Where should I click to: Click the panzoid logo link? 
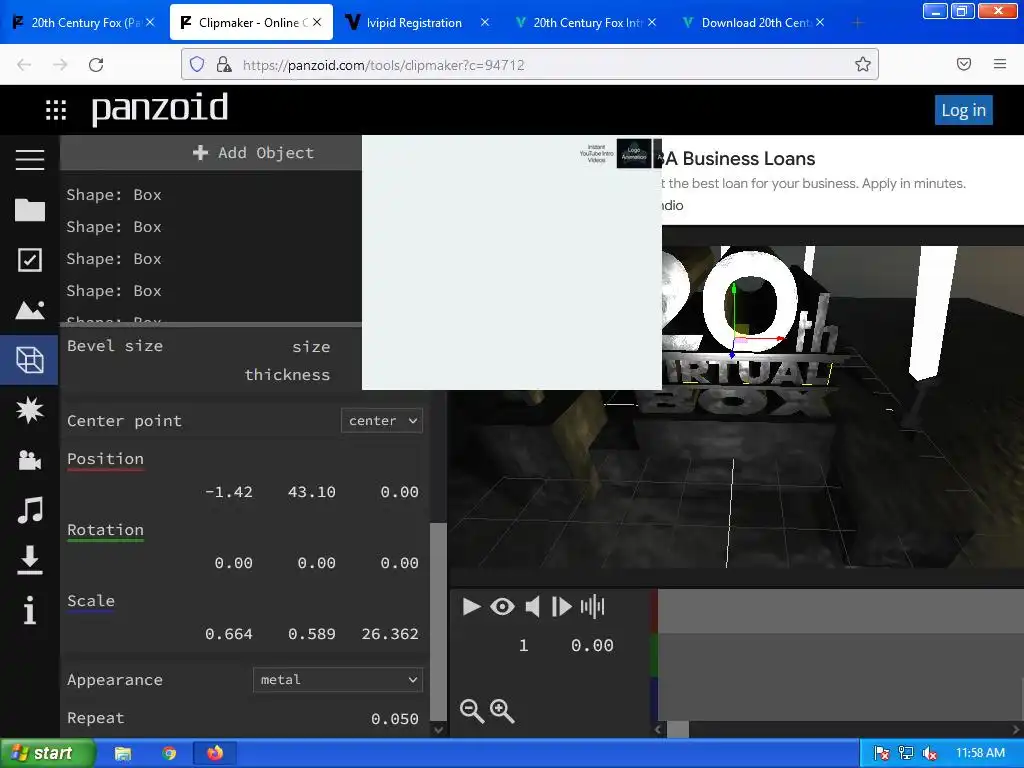(159, 109)
